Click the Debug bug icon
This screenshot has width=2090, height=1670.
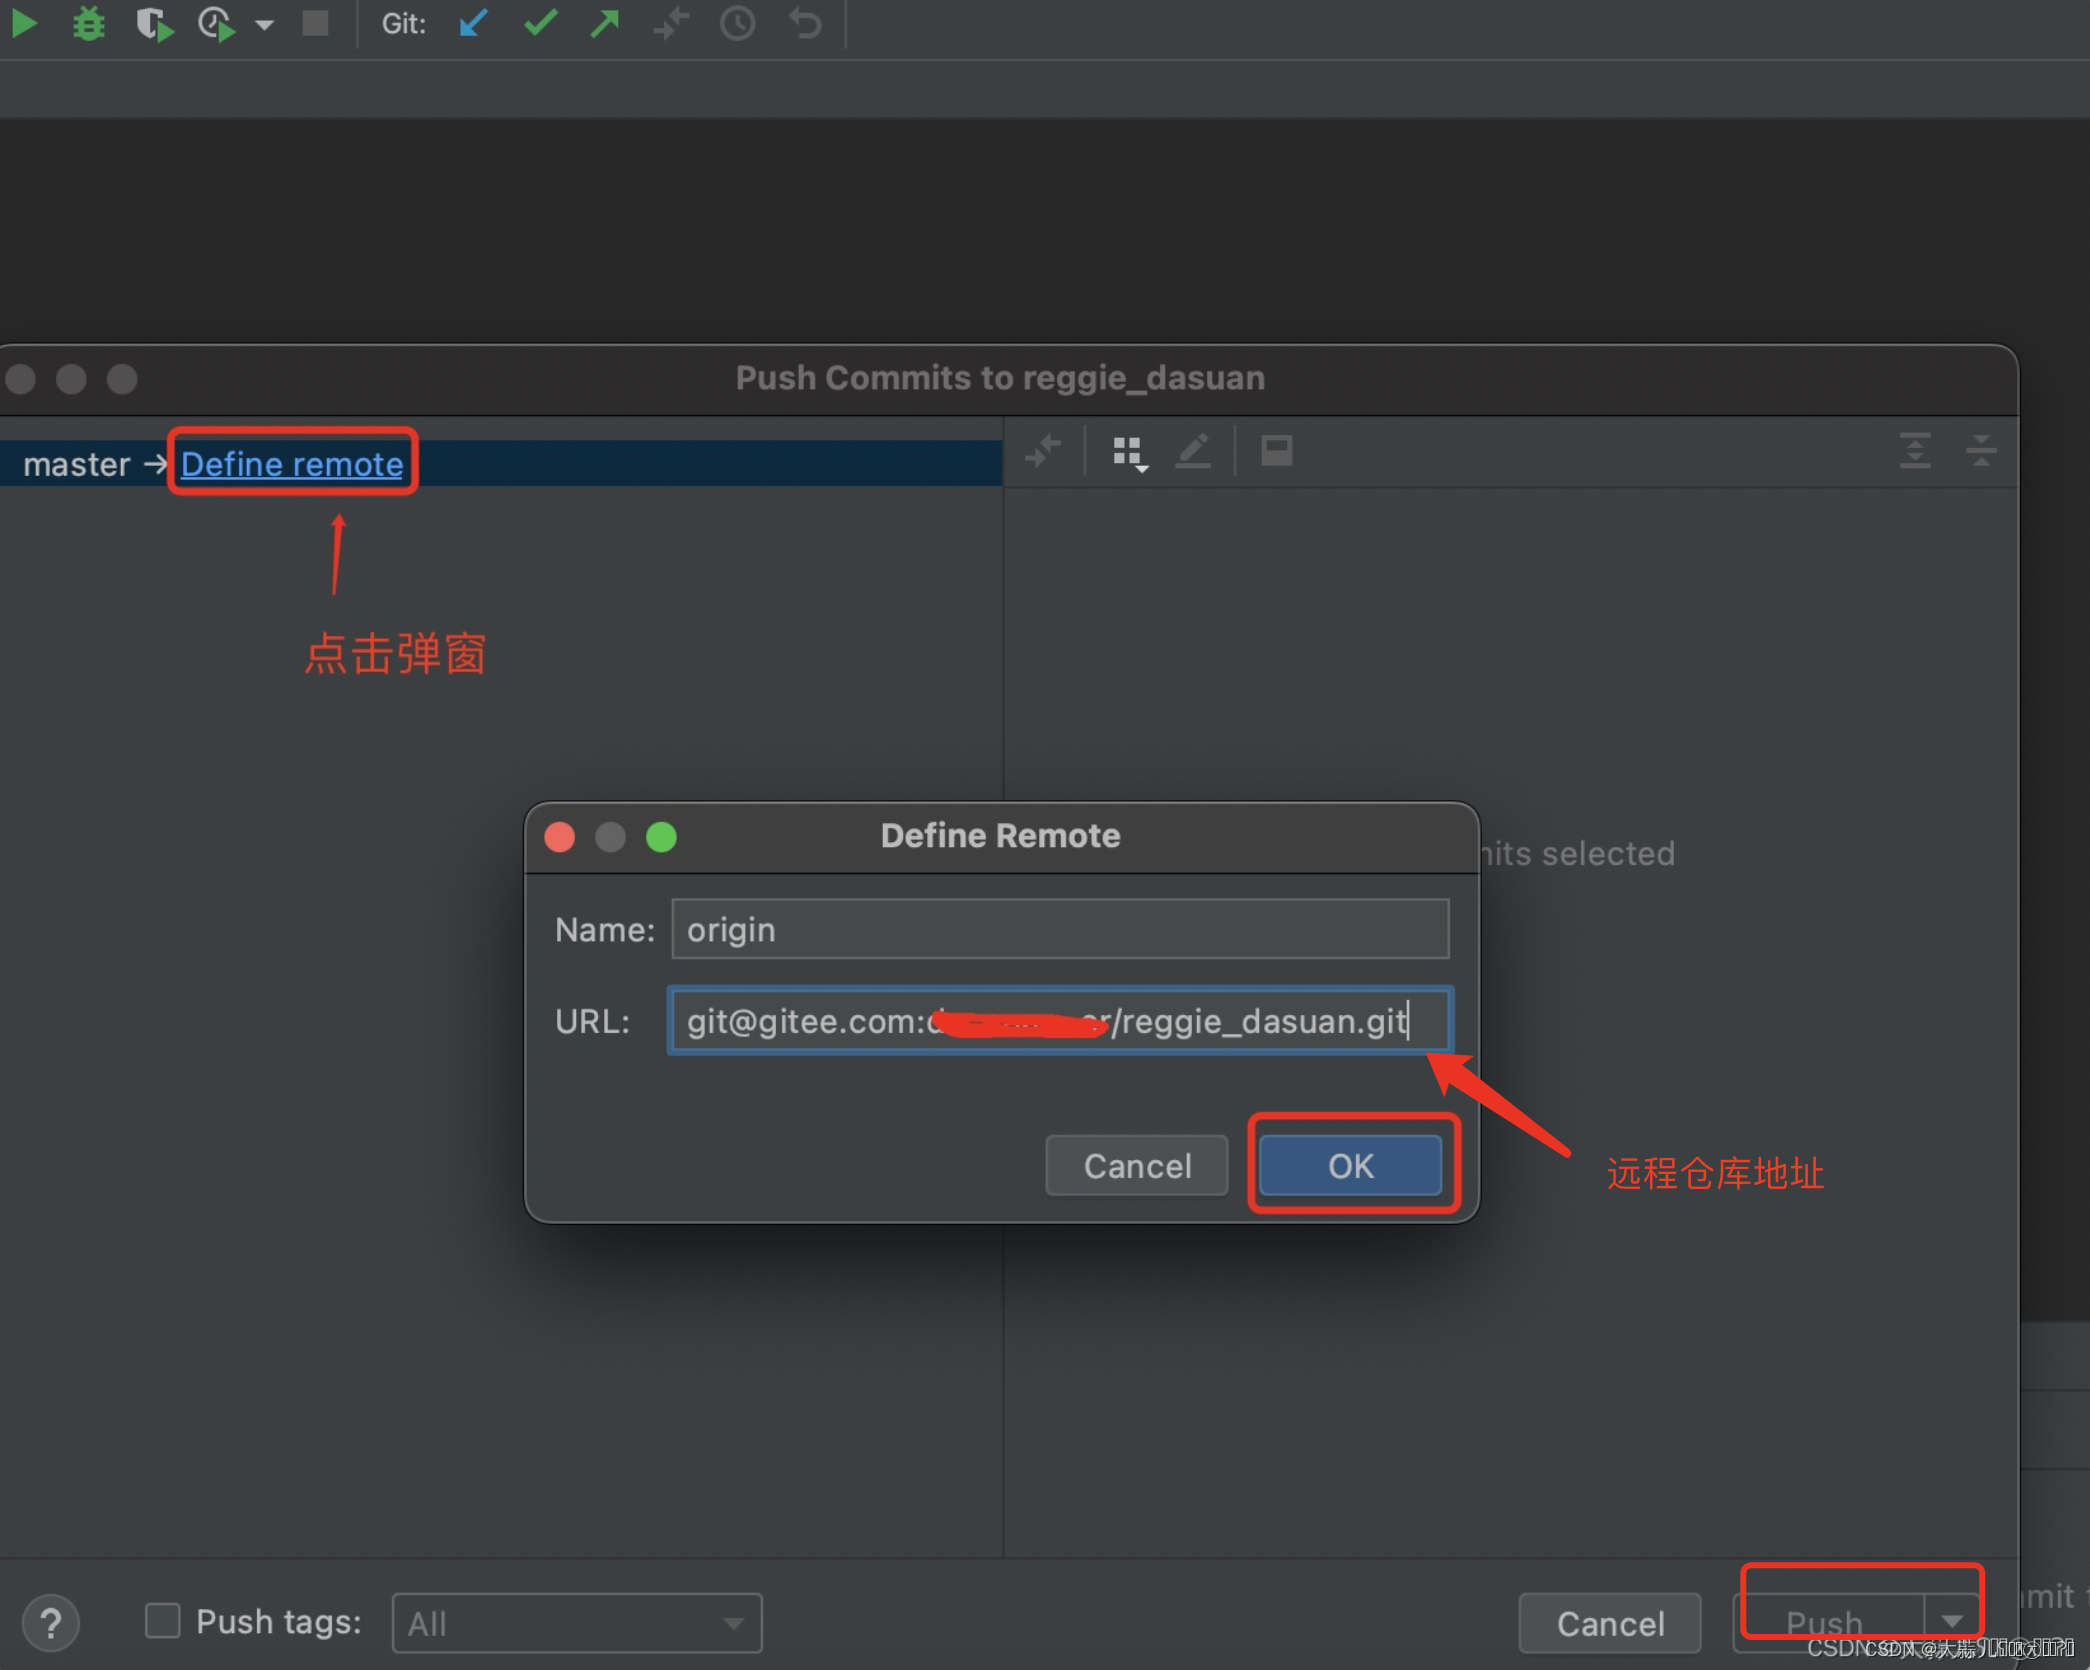[x=89, y=22]
